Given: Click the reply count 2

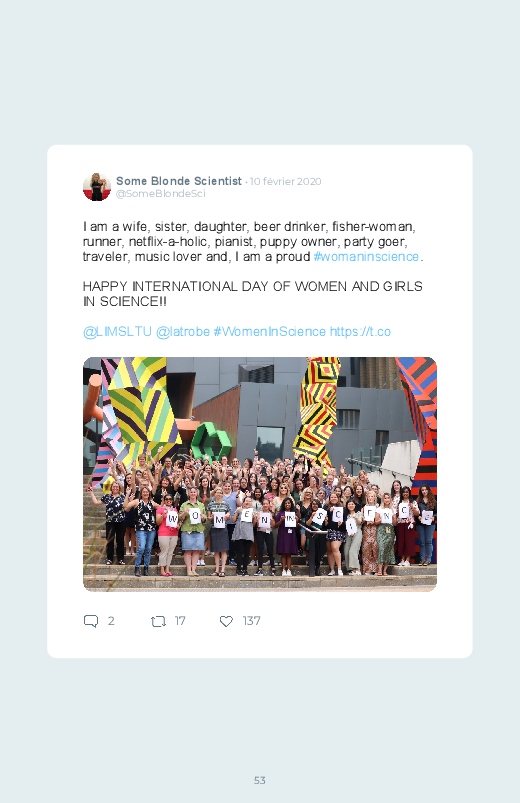Looking at the screenshot, I should coord(111,621).
